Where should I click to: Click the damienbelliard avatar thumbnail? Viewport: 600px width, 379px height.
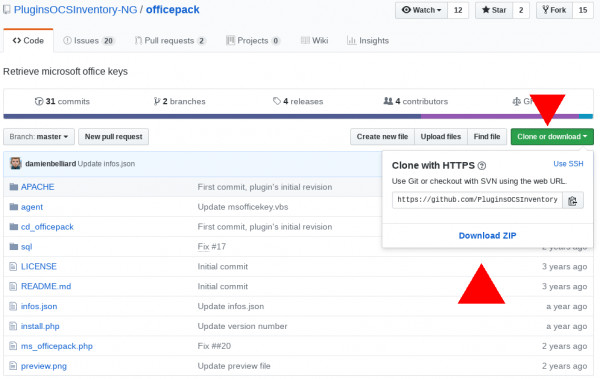[x=16, y=163]
